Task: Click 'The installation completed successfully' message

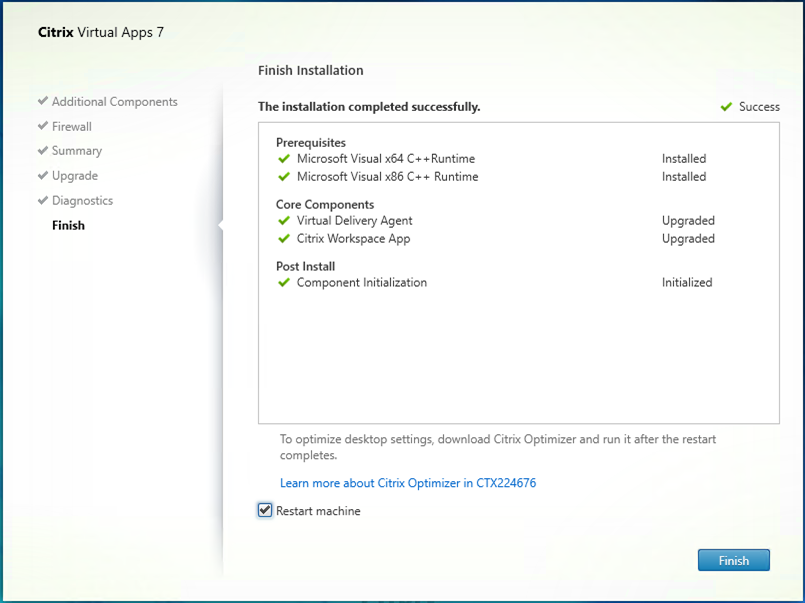Action: [x=369, y=107]
